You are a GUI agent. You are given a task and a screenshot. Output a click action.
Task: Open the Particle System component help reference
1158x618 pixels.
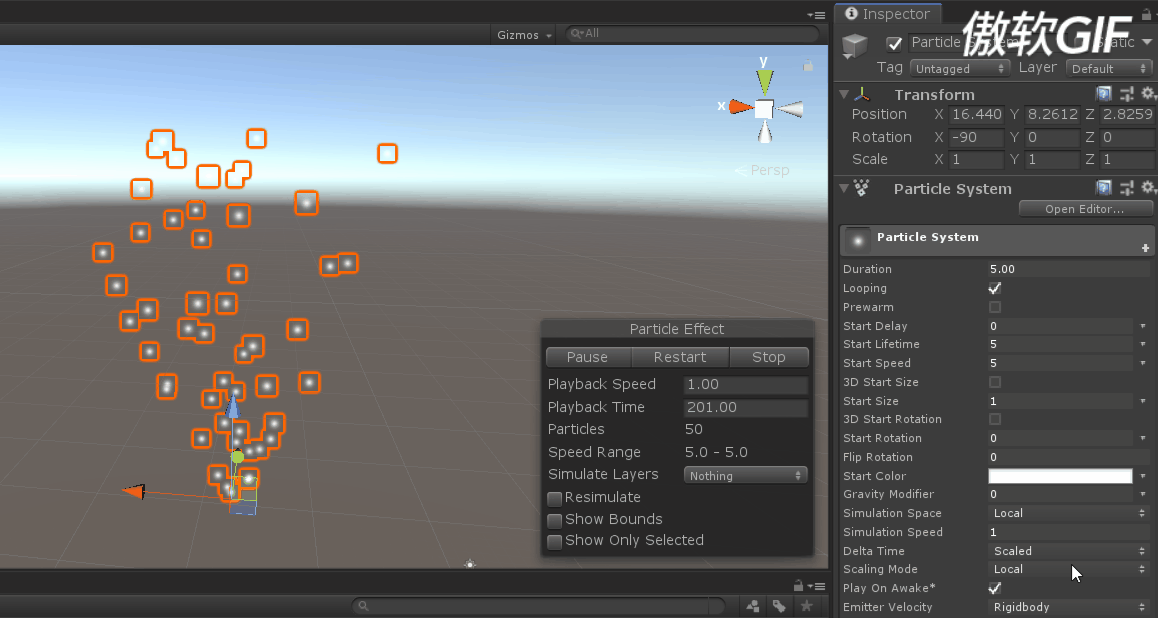1103,188
